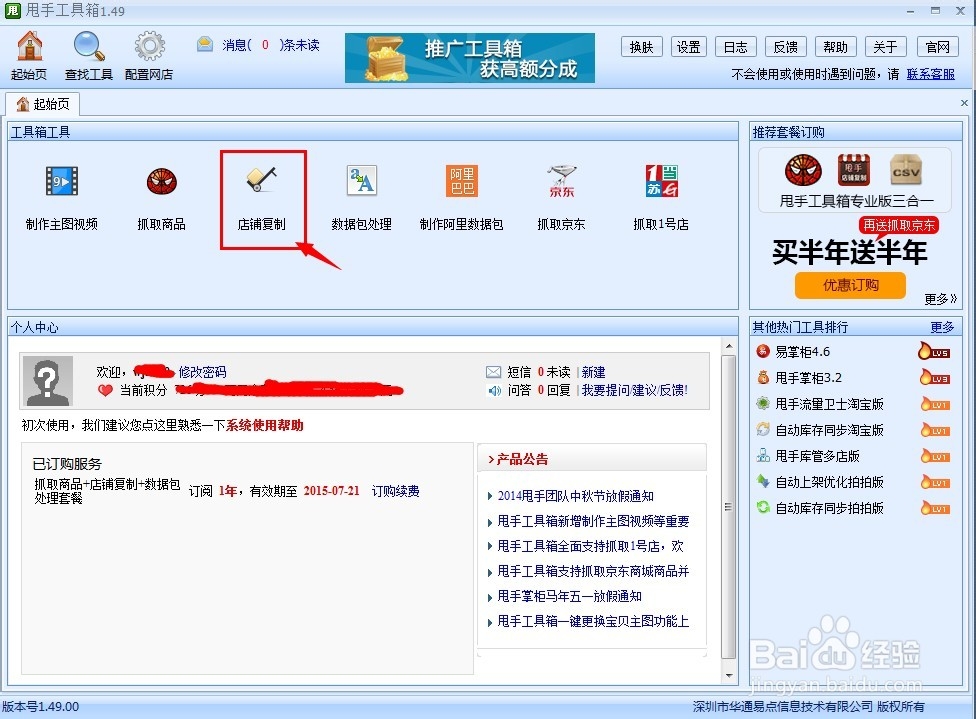Click the 关于 about button
The image size is (976, 719).
[885, 47]
